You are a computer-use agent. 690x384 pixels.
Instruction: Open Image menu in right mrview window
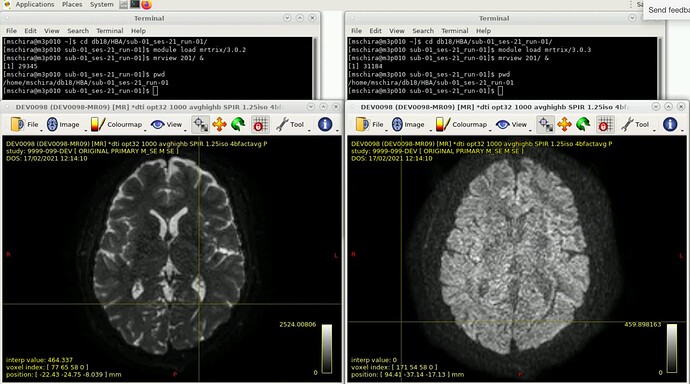408,124
